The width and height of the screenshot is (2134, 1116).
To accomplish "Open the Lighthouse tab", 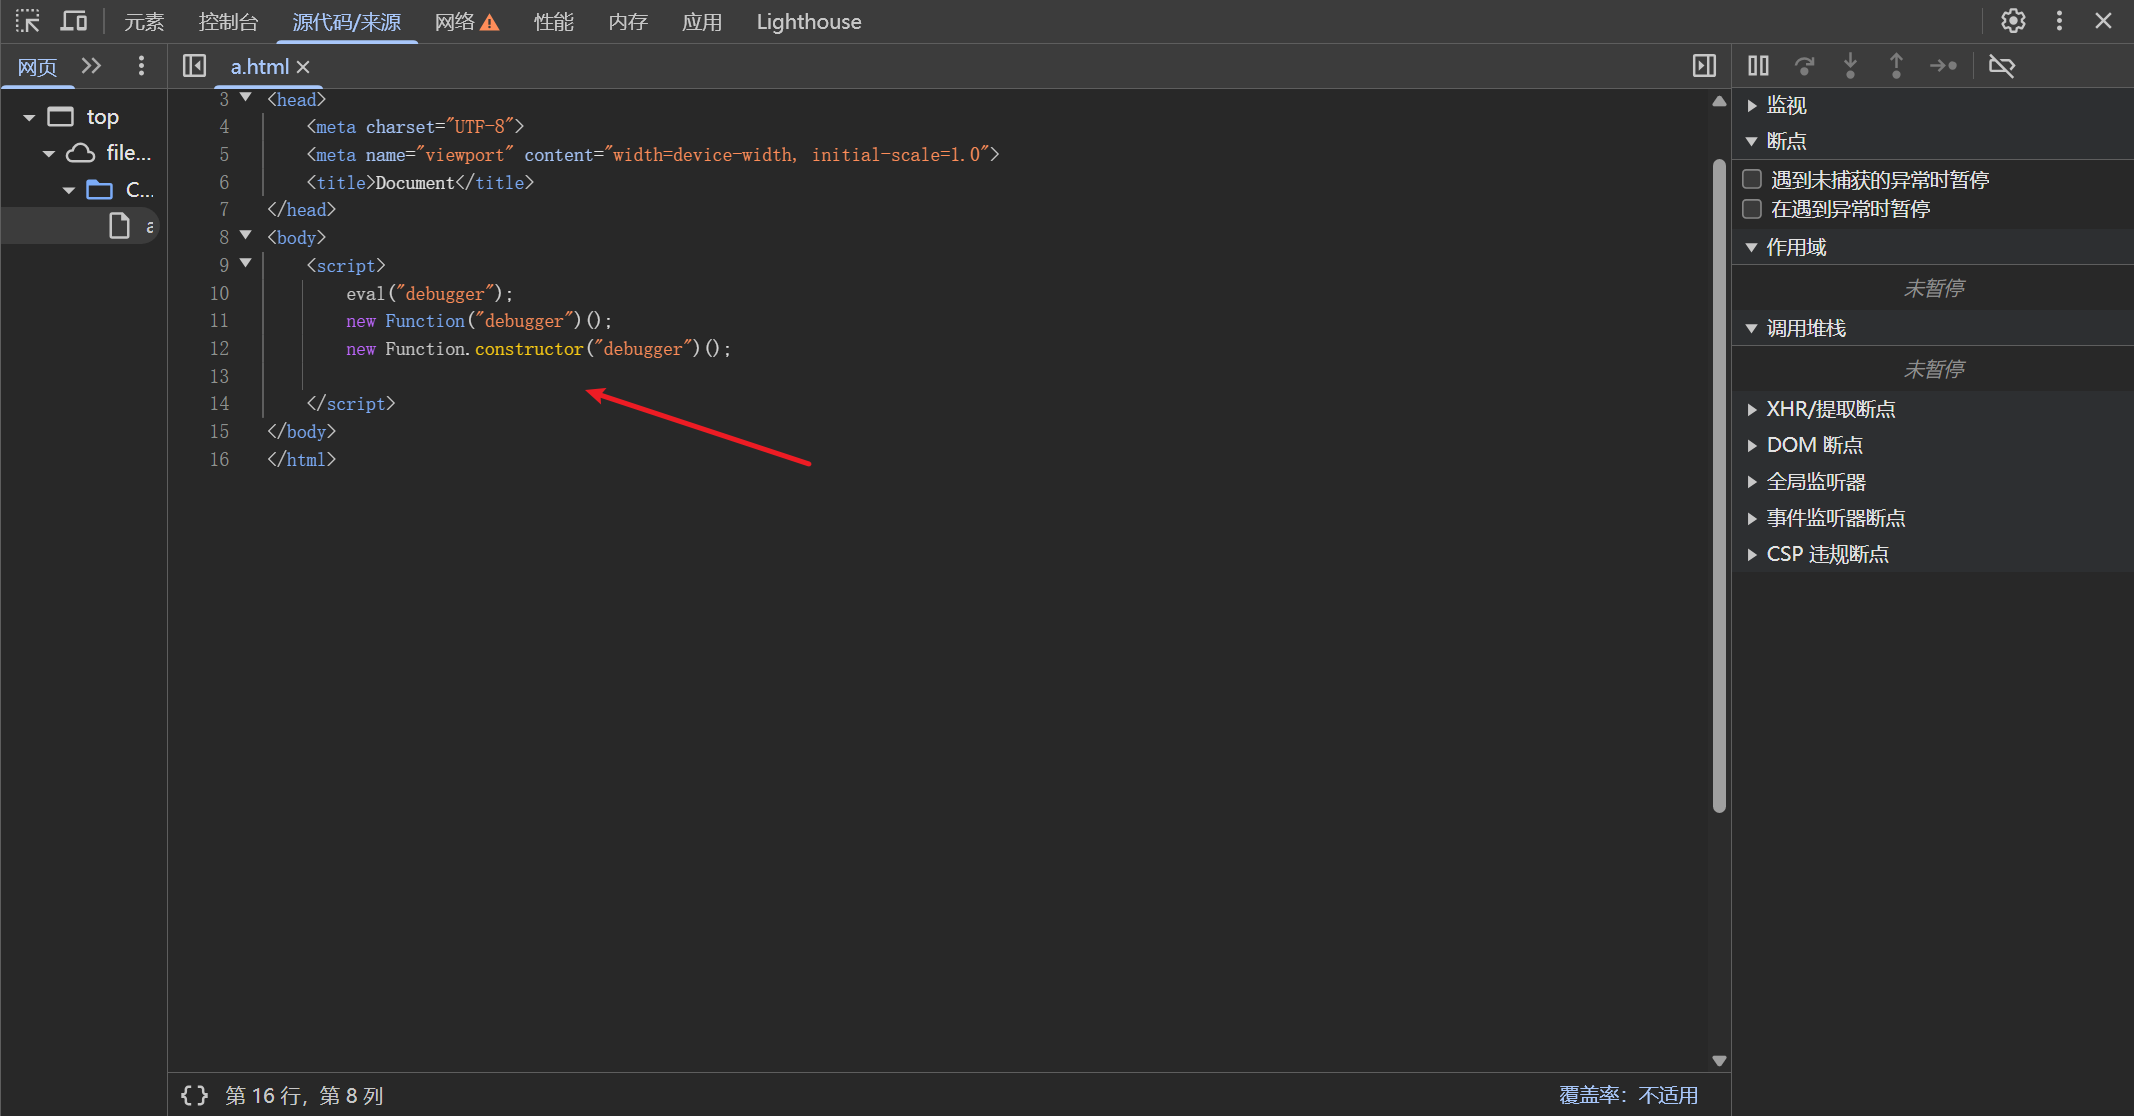I will [x=808, y=22].
